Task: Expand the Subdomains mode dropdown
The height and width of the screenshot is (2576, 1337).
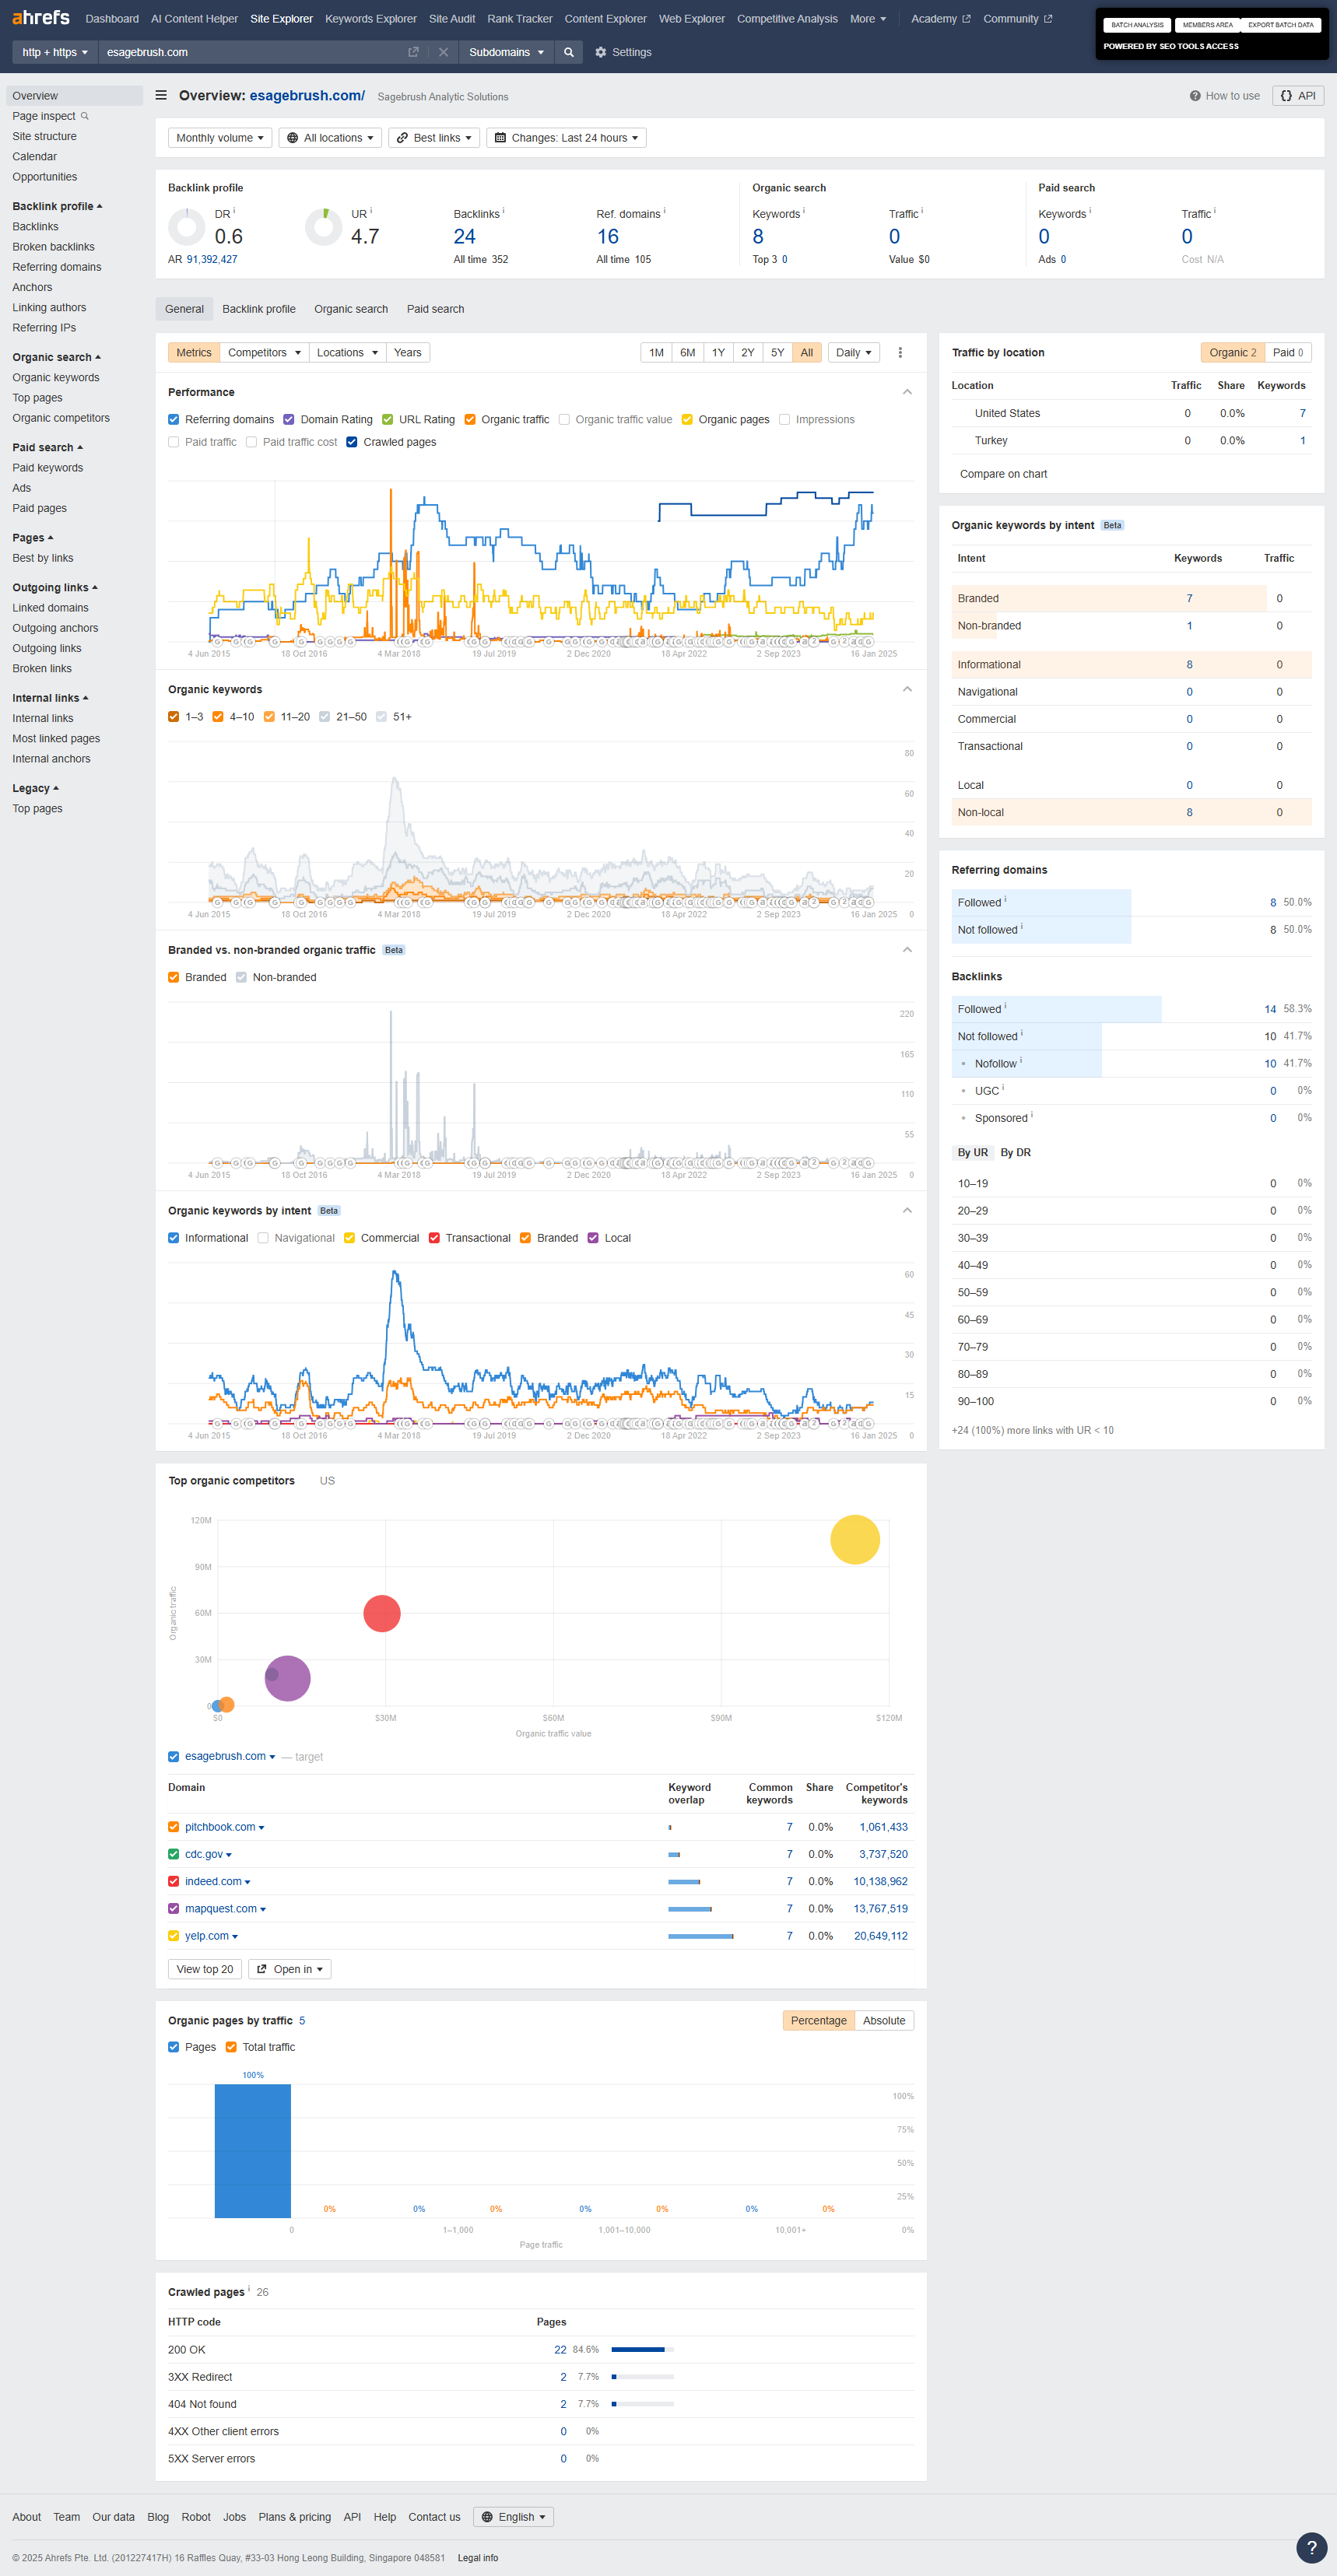Action: click(506, 52)
